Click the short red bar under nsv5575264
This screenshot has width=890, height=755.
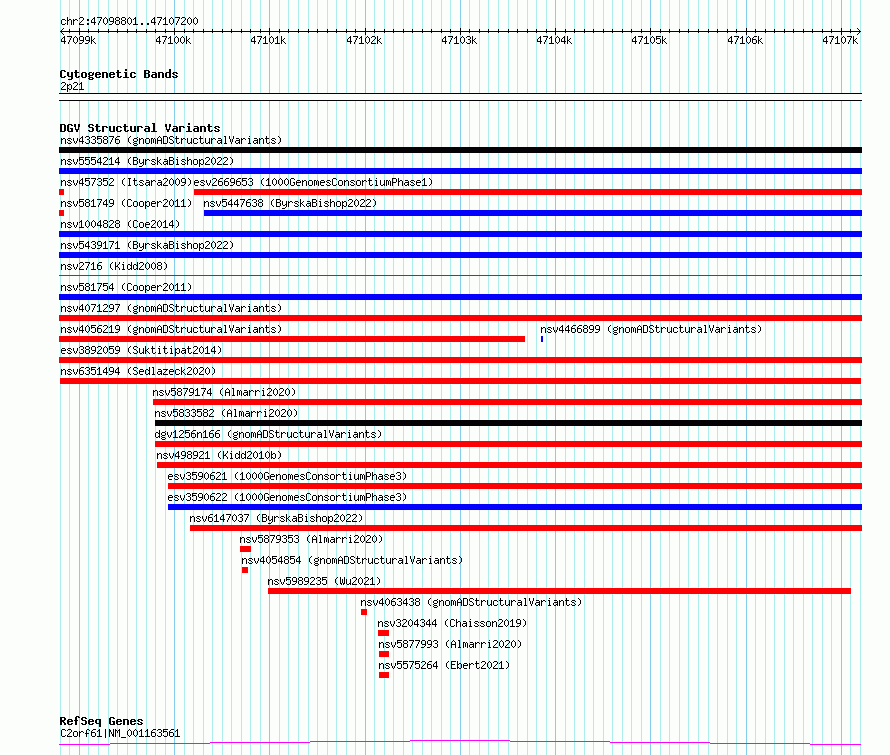[384, 675]
